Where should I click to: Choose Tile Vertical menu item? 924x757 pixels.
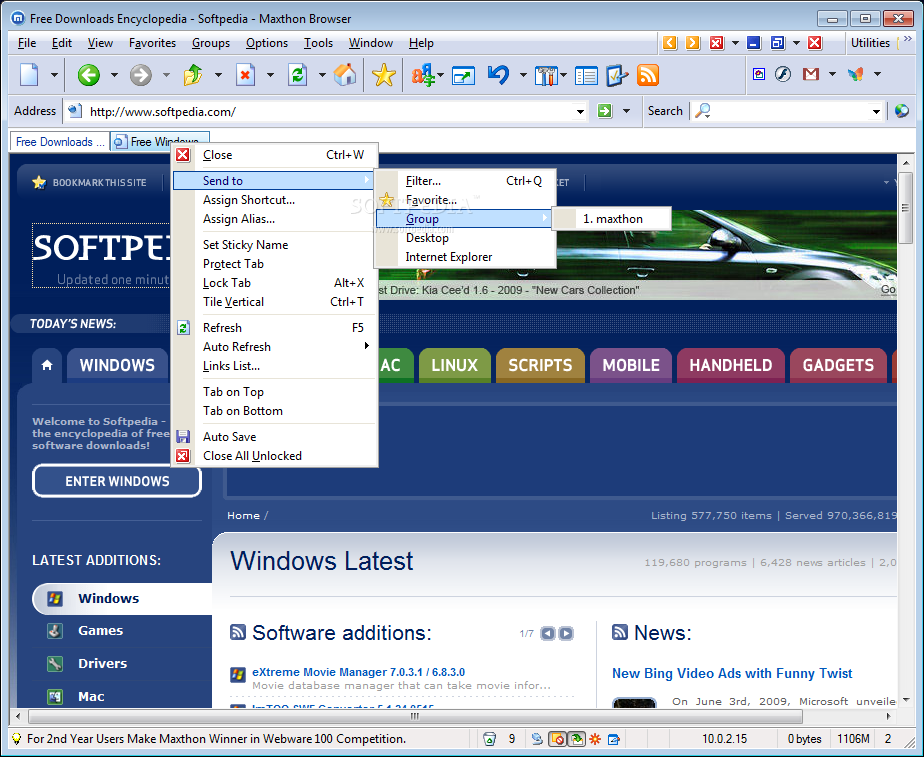275,302
